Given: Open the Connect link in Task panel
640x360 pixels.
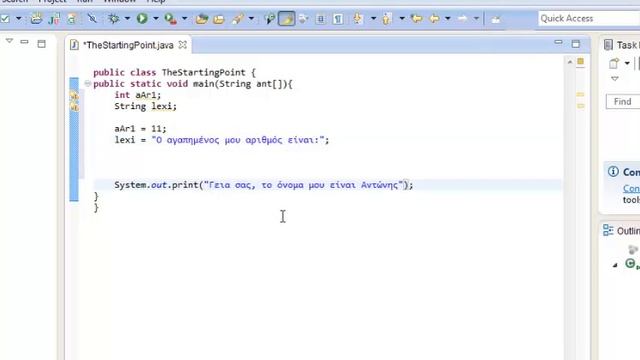Looking at the screenshot, I should coord(631,189).
